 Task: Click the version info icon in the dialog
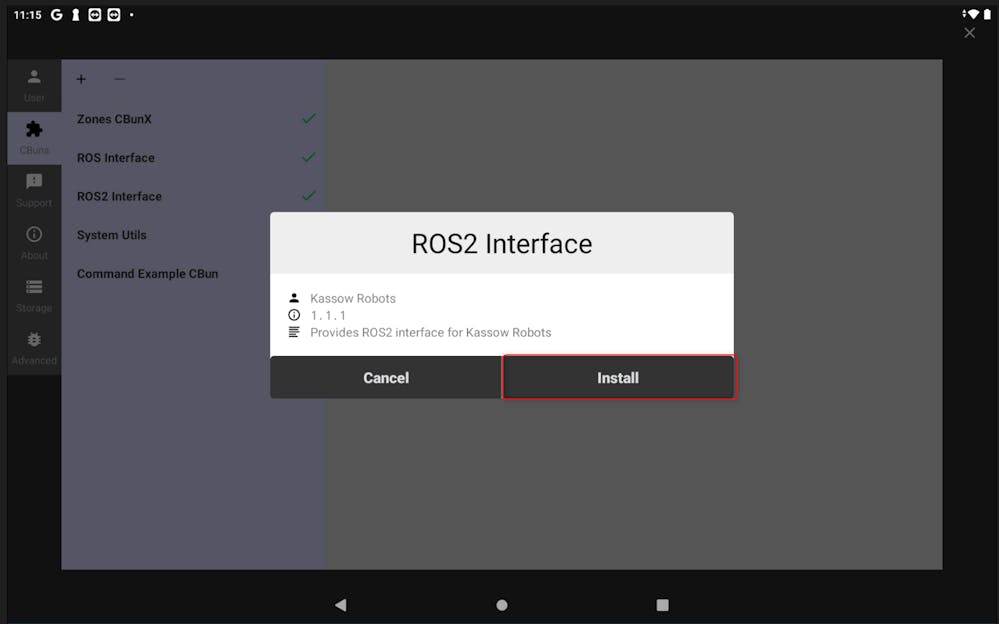coord(294,315)
